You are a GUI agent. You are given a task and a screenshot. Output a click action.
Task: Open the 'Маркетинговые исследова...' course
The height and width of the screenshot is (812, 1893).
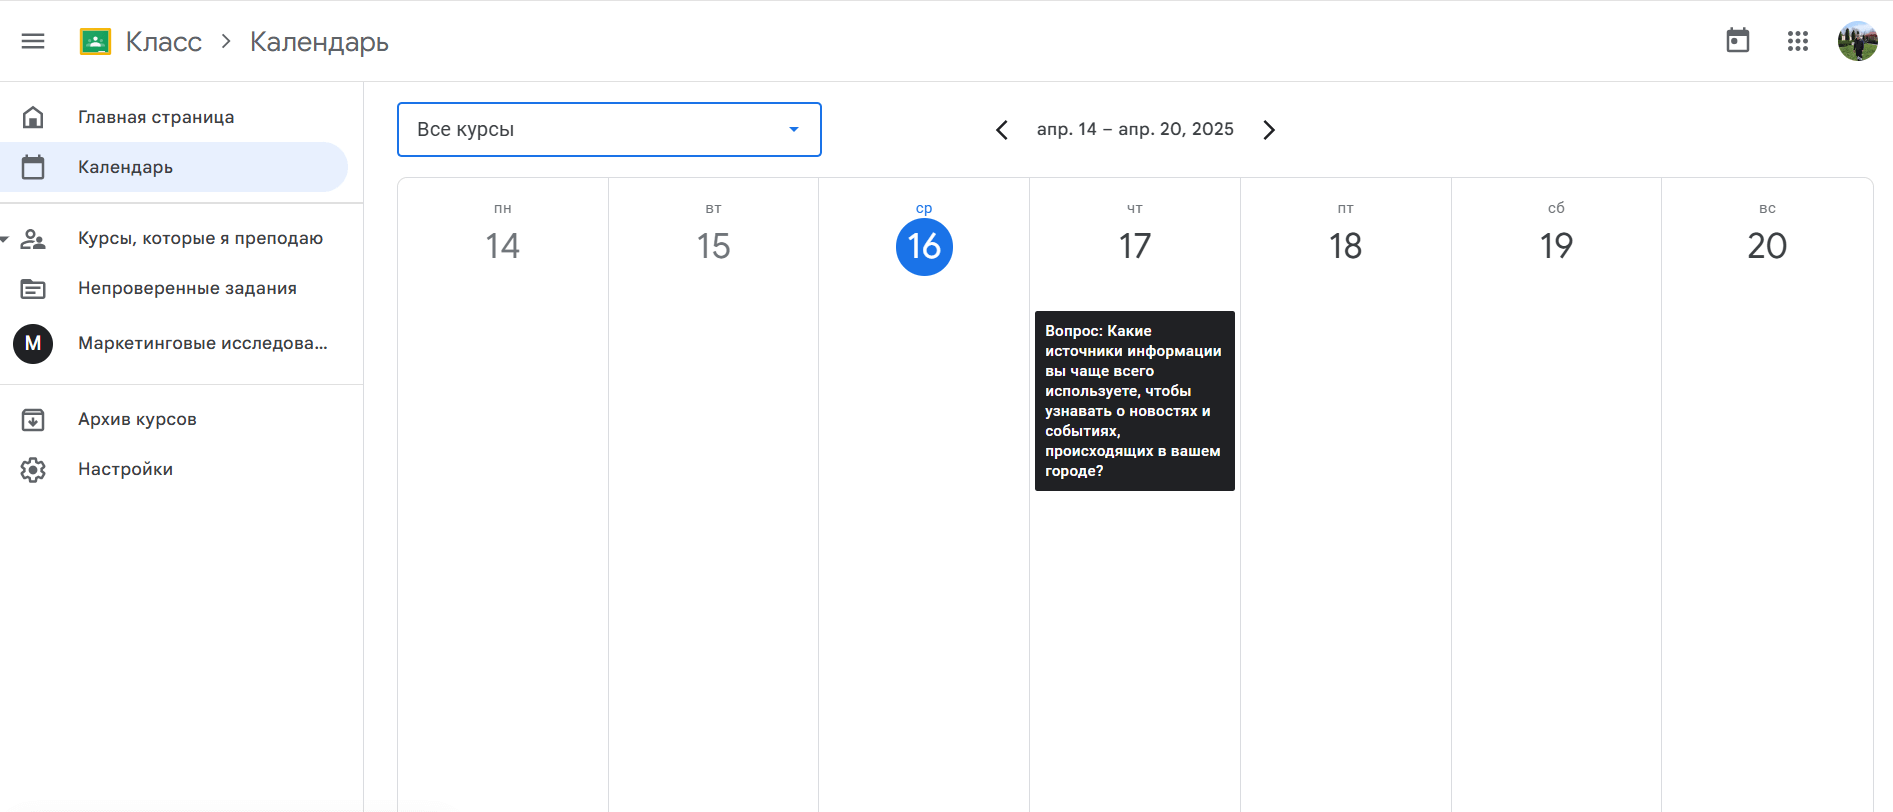coord(202,343)
